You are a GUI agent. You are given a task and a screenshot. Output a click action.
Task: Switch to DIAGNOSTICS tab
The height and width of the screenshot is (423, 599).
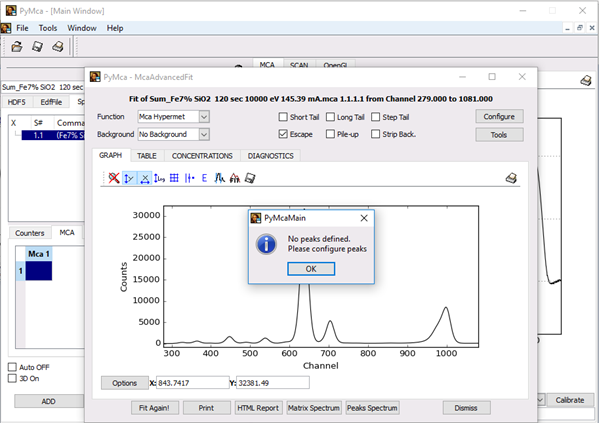click(270, 156)
